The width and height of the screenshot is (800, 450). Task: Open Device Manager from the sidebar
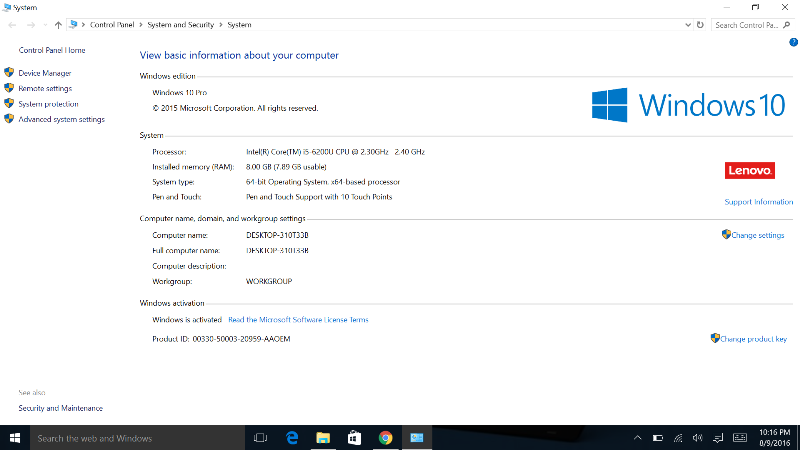pyautogui.click(x=44, y=73)
